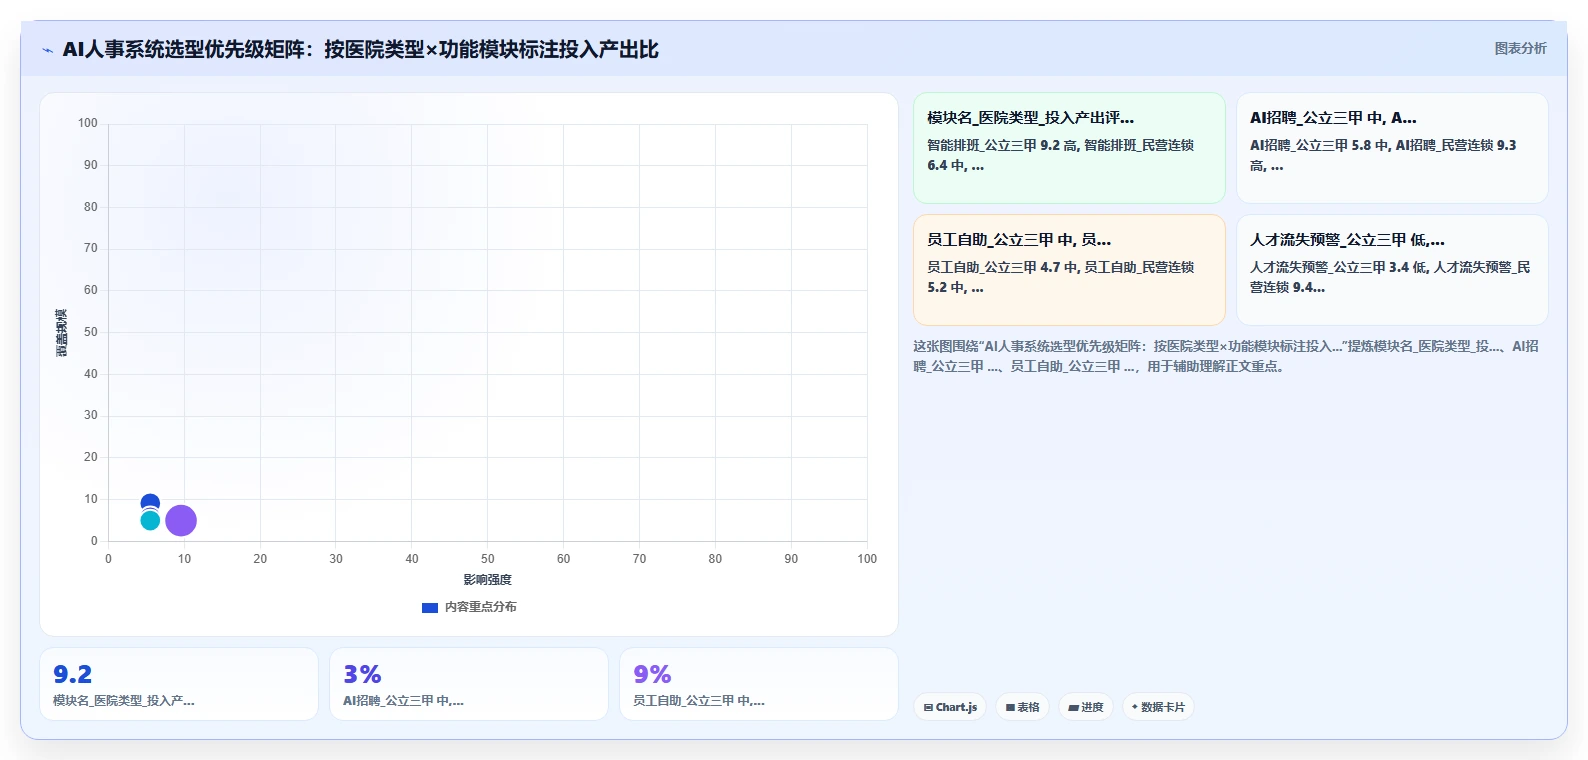Image resolution: width=1588 pixels, height=760 pixels.
Task: Click the 表格 tag icon
Action: tap(1010, 707)
